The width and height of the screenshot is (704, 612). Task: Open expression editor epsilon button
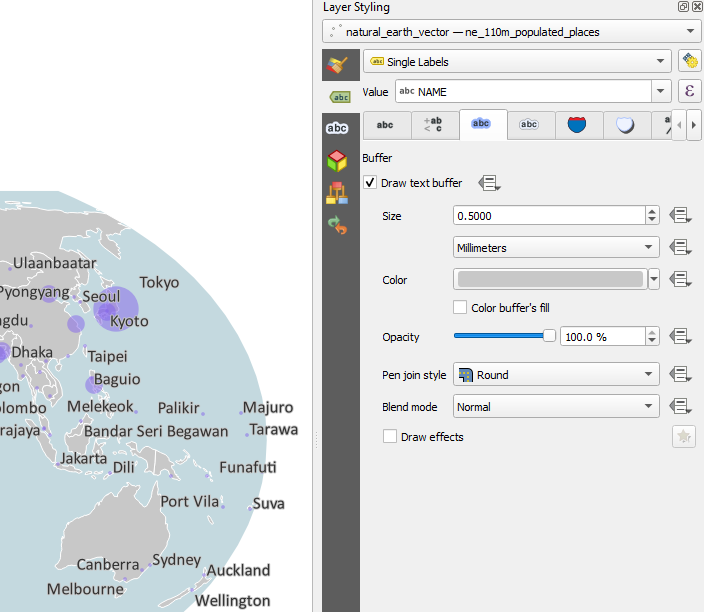pyautogui.click(x=690, y=92)
